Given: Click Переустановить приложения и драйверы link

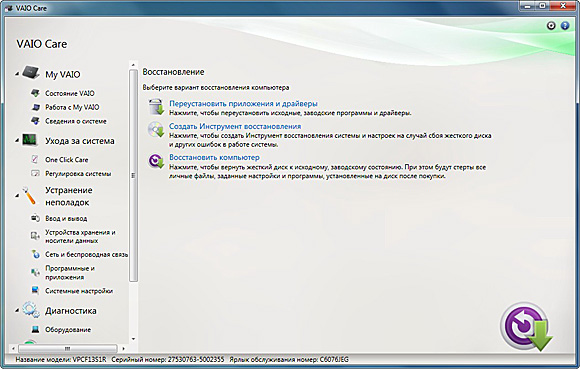Looking at the screenshot, I should click(243, 104).
